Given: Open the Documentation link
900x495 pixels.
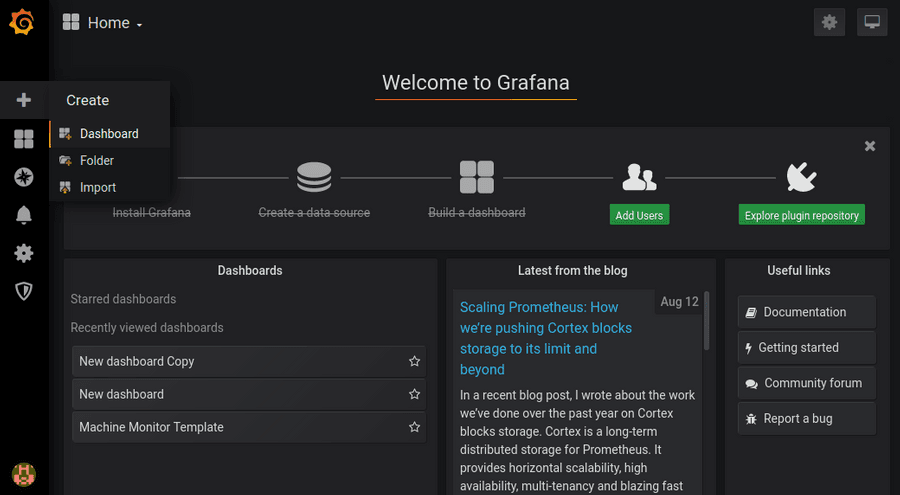Looking at the screenshot, I should point(806,312).
